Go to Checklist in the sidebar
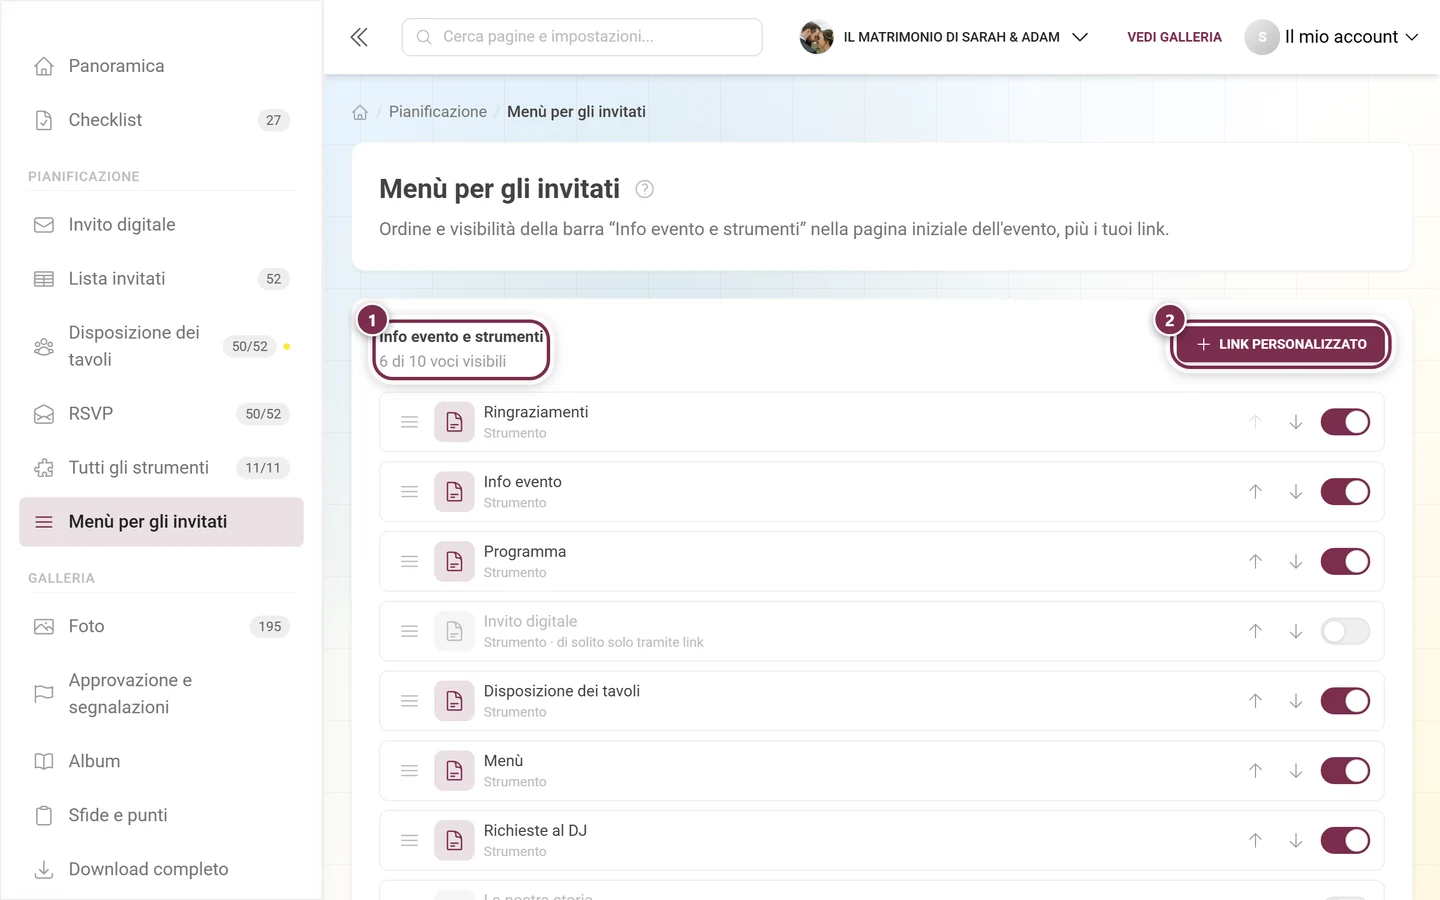This screenshot has height=900, width=1440. (x=161, y=120)
